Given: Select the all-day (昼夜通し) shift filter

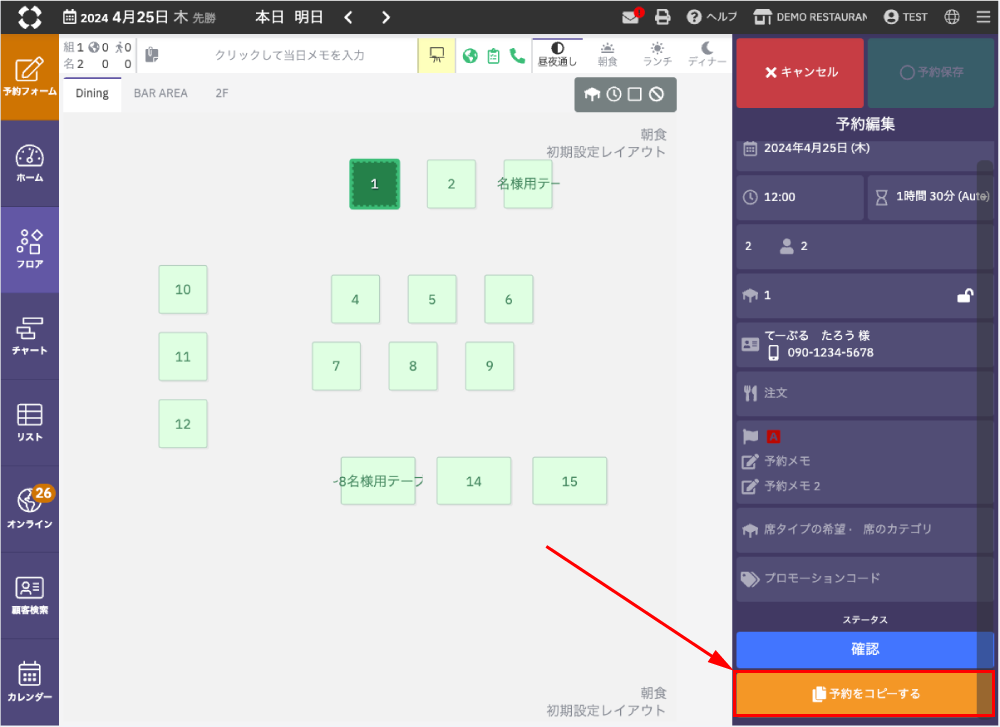Looking at the screenshot, I should 557,54.
